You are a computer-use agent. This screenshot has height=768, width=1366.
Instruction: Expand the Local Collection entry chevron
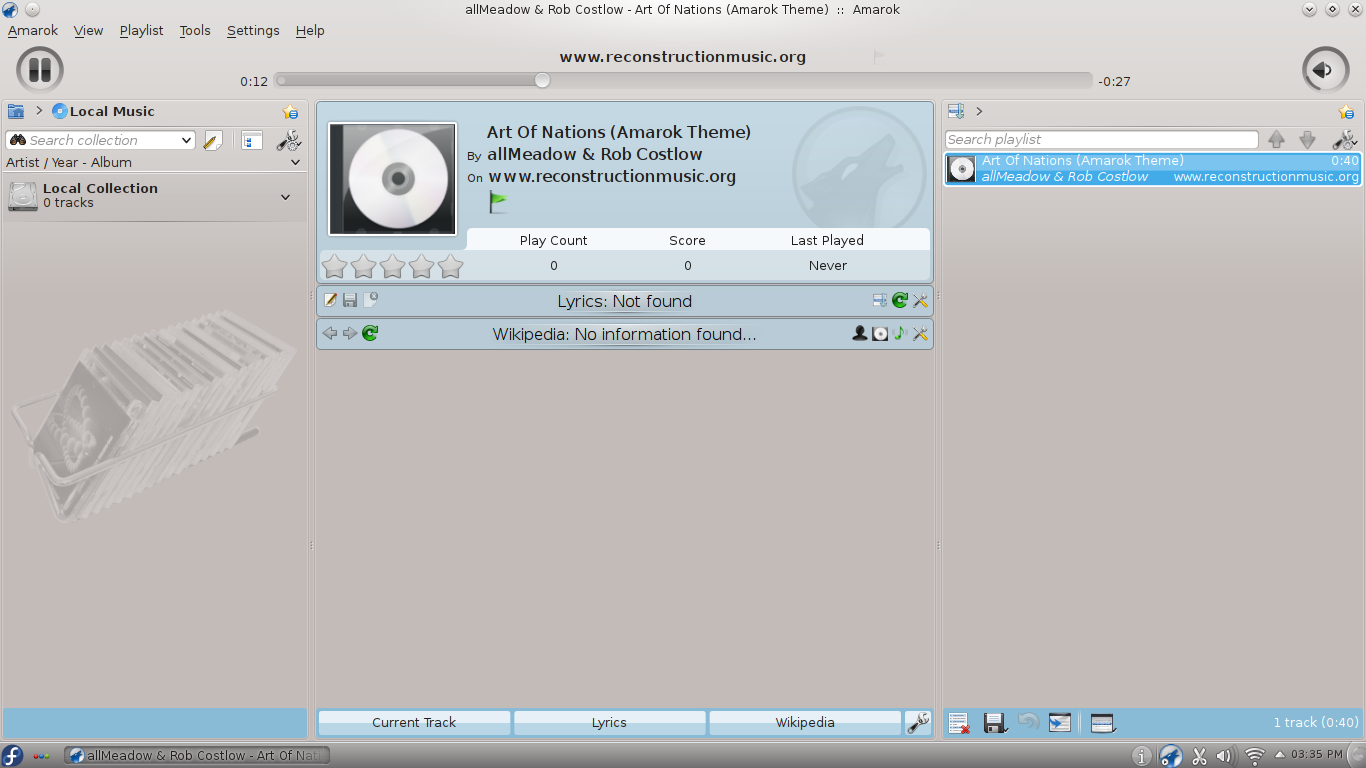(x=286, y=197)
